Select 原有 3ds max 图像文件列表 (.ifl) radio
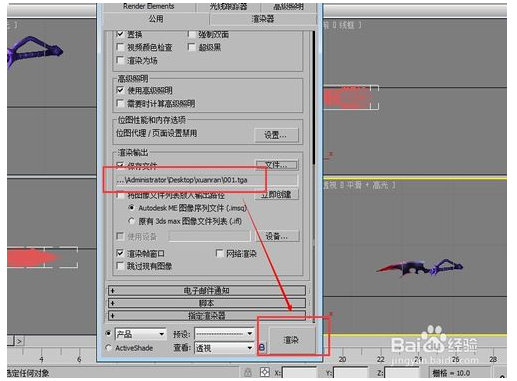 [132, 221]
